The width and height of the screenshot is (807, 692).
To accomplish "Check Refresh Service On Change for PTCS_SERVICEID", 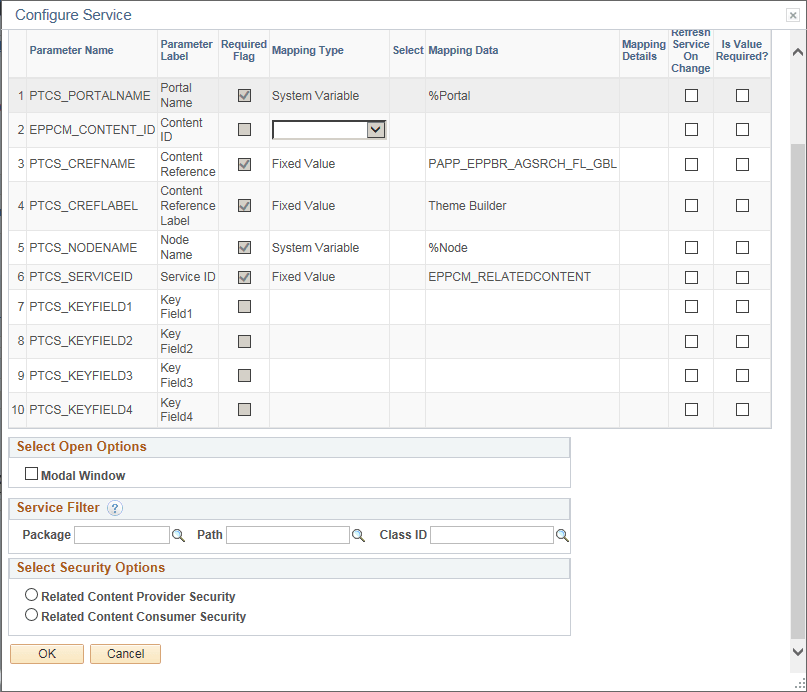I will tap(691, 277).
